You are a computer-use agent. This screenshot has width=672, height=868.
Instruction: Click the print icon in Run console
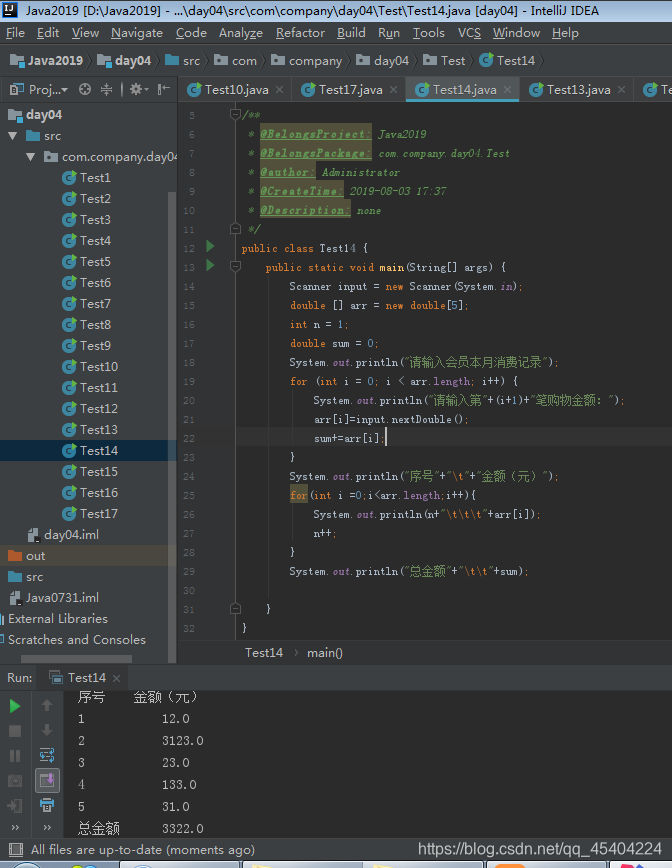click(47, 805)
